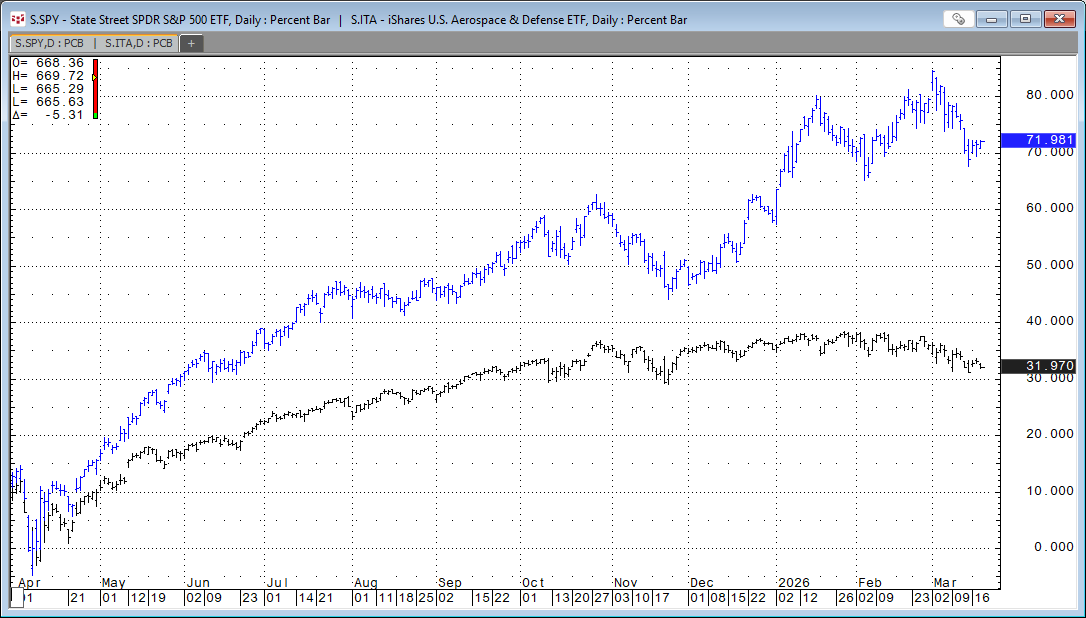Image resolution: width=1086 pixels, height=618 pixels.
Task: Minimize the chart window
Action: coord(991,18)
